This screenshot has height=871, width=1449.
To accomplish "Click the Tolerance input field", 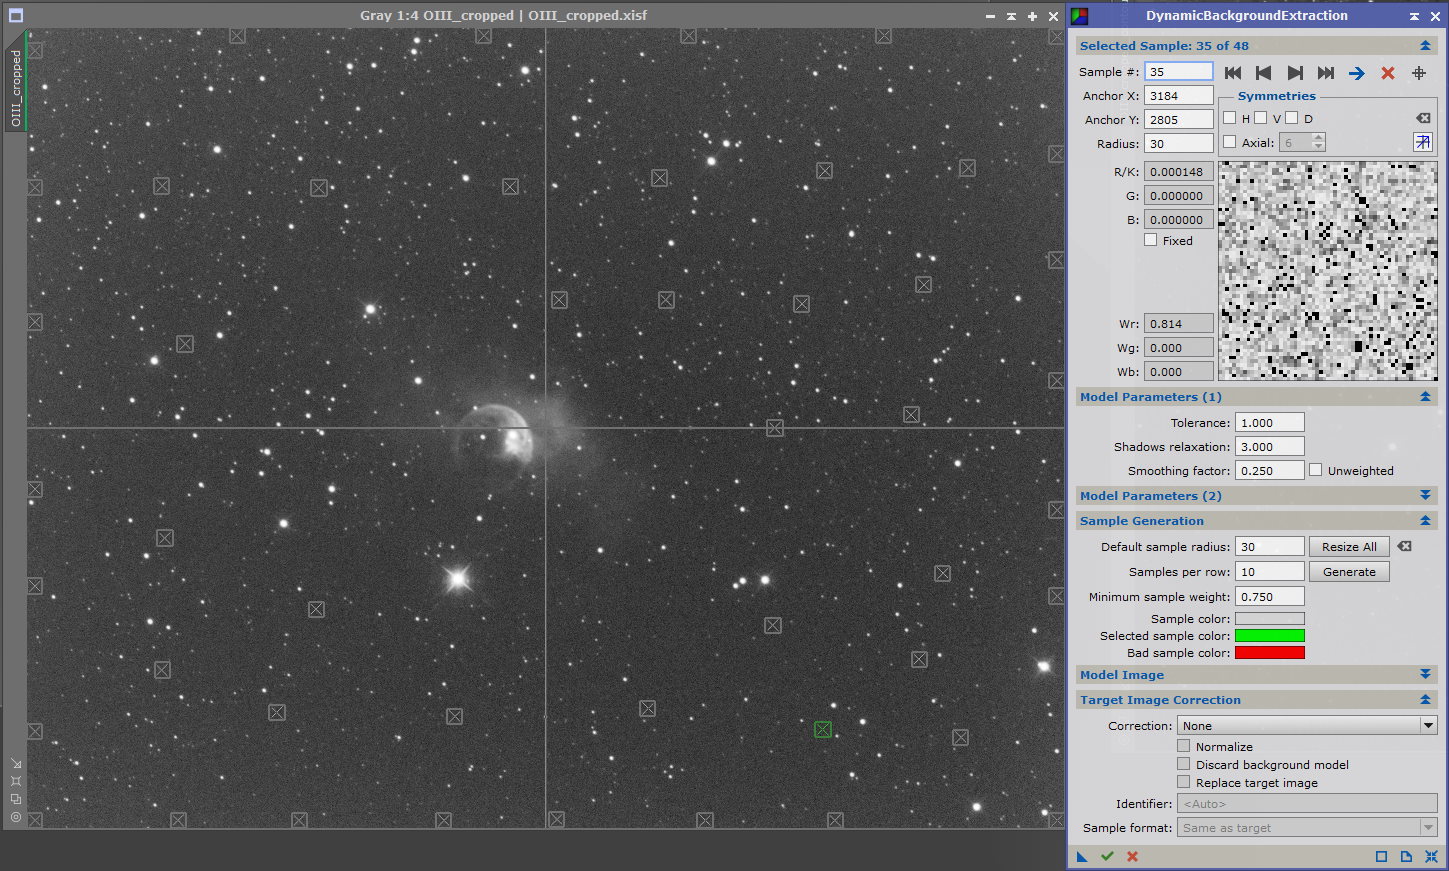I will click(x=1269, y=423).
